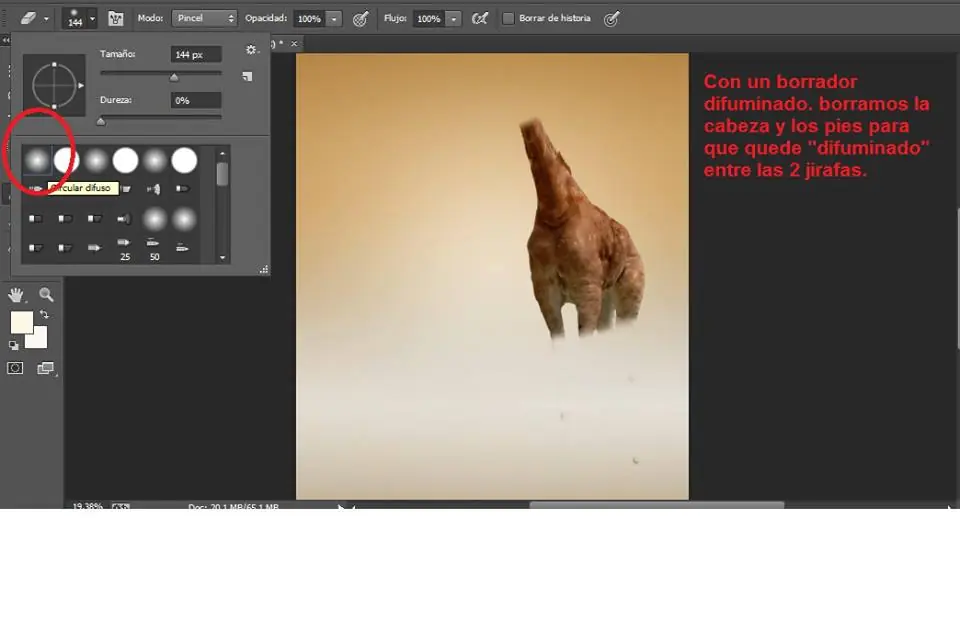
Task: Open the foreground color swatch
Action: (x=20, y=321)
